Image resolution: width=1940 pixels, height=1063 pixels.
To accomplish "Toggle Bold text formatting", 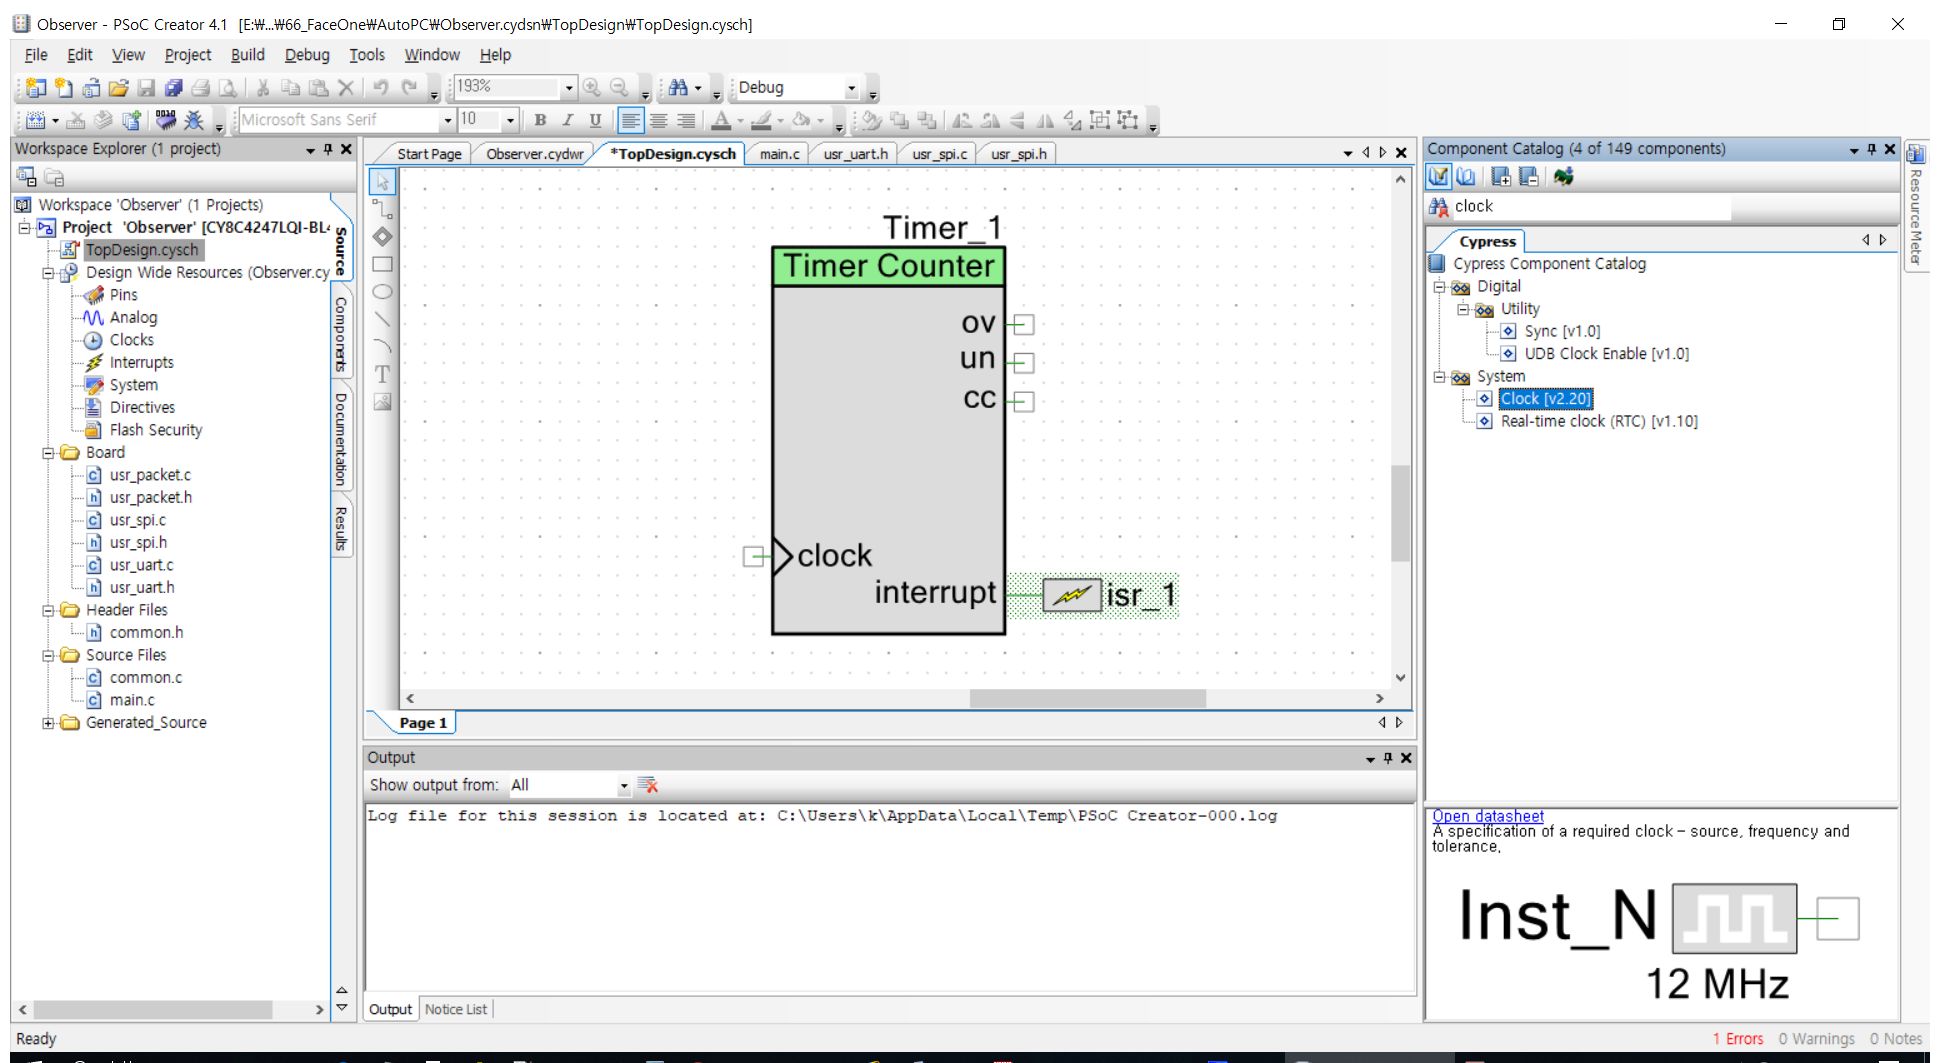I will (x=540, y=120).
